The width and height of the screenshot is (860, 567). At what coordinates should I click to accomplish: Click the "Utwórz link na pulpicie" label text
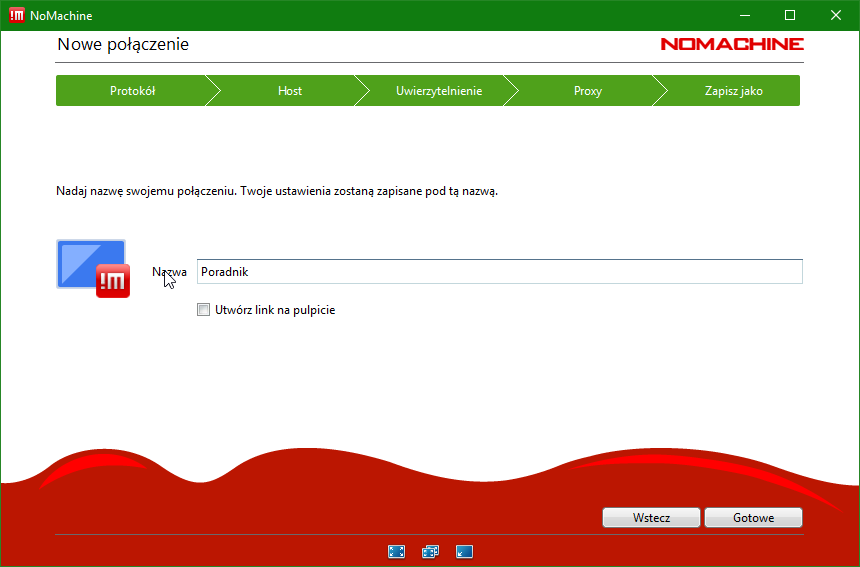coord(275,310)
